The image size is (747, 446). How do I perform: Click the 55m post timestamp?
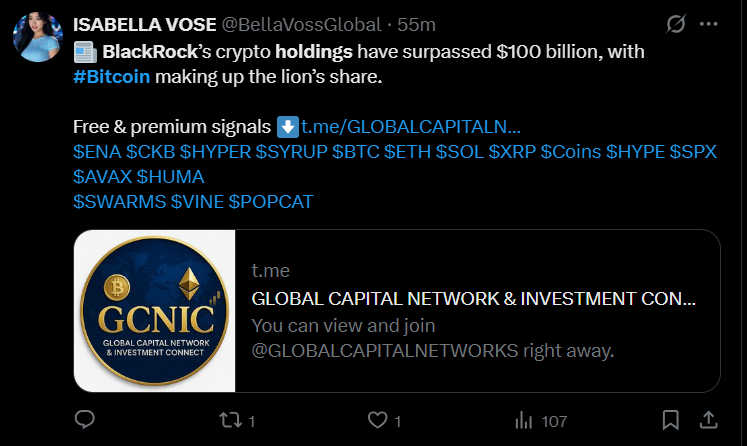416,25
